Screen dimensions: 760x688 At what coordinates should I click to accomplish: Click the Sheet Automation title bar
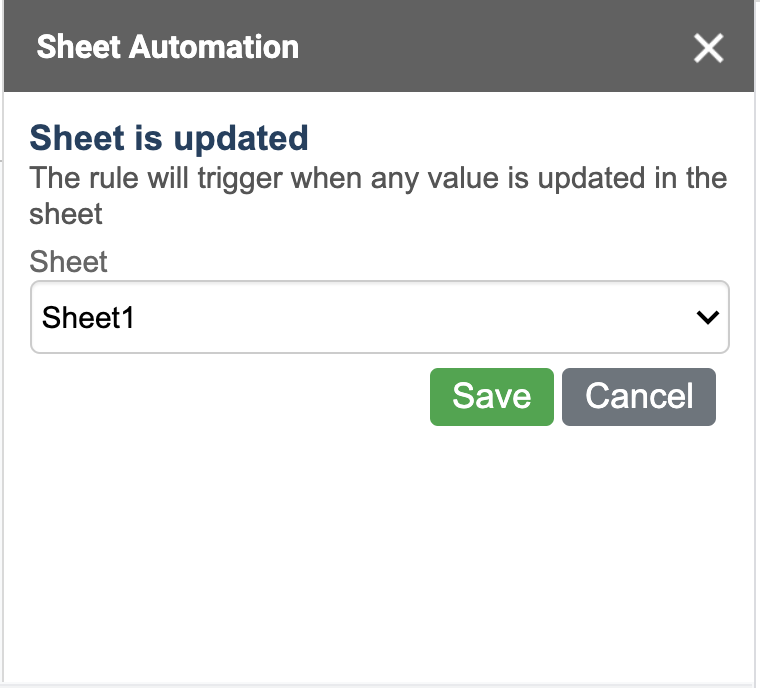tap(379, 46)
